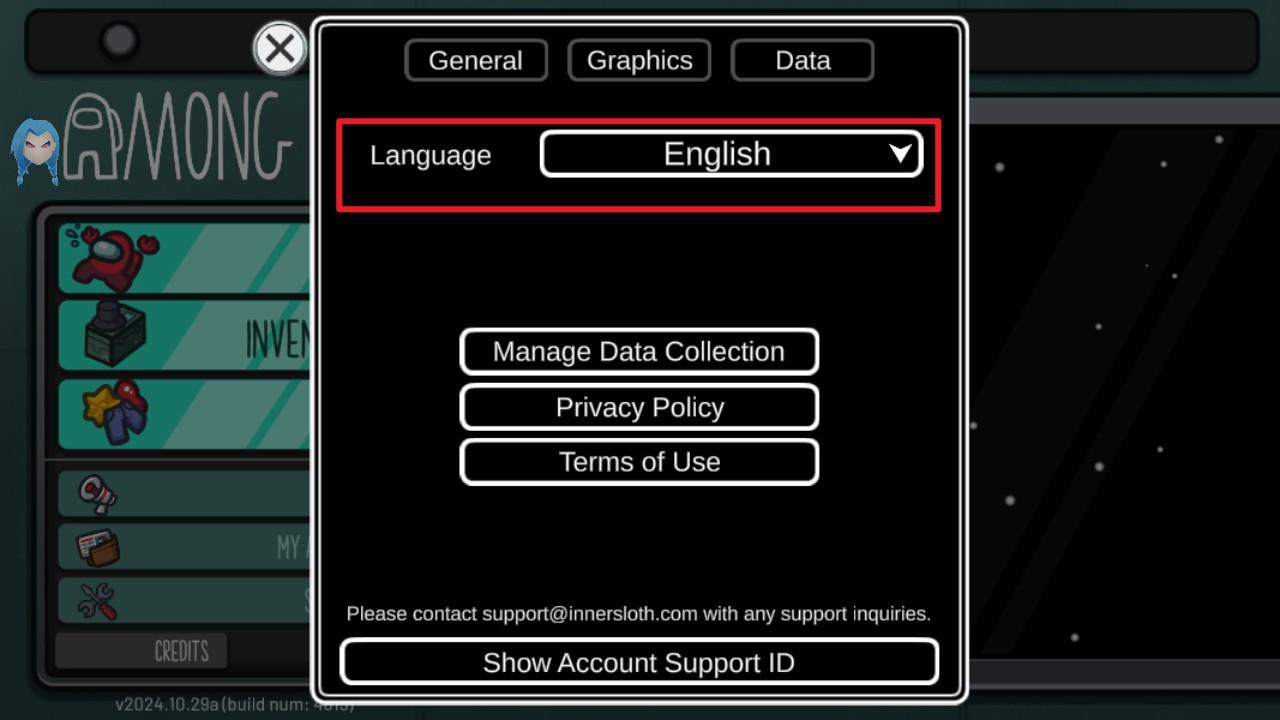View the Privacy Policy

[x=639, y=407]
